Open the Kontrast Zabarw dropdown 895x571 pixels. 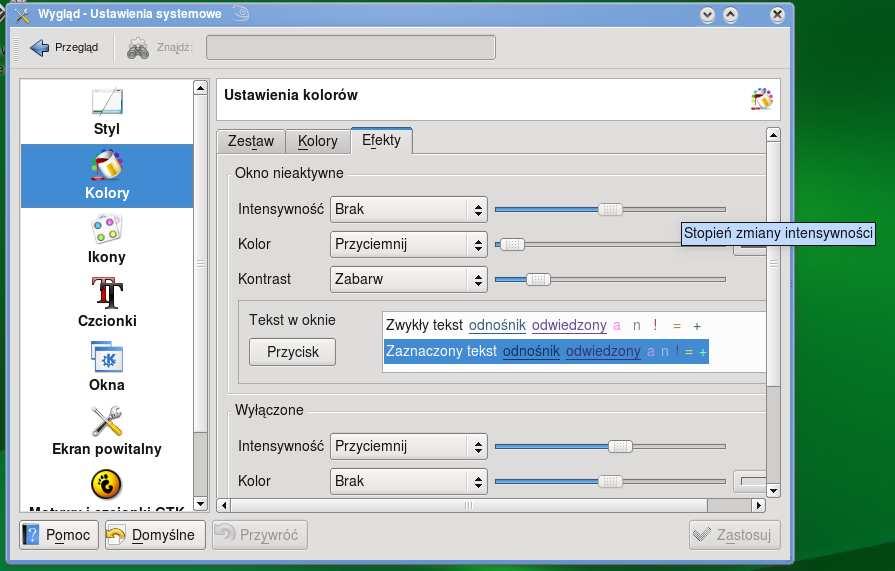(x=409, y=279)
